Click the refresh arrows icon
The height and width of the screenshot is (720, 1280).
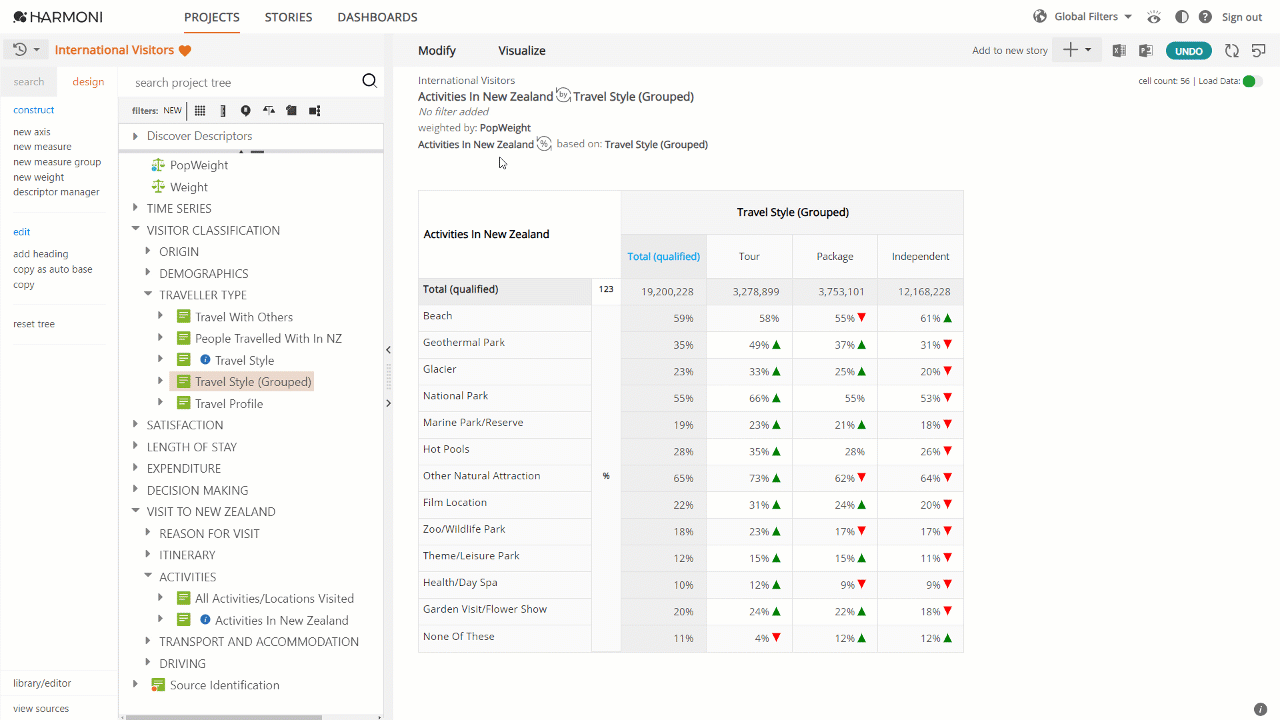pos(1232,51)
